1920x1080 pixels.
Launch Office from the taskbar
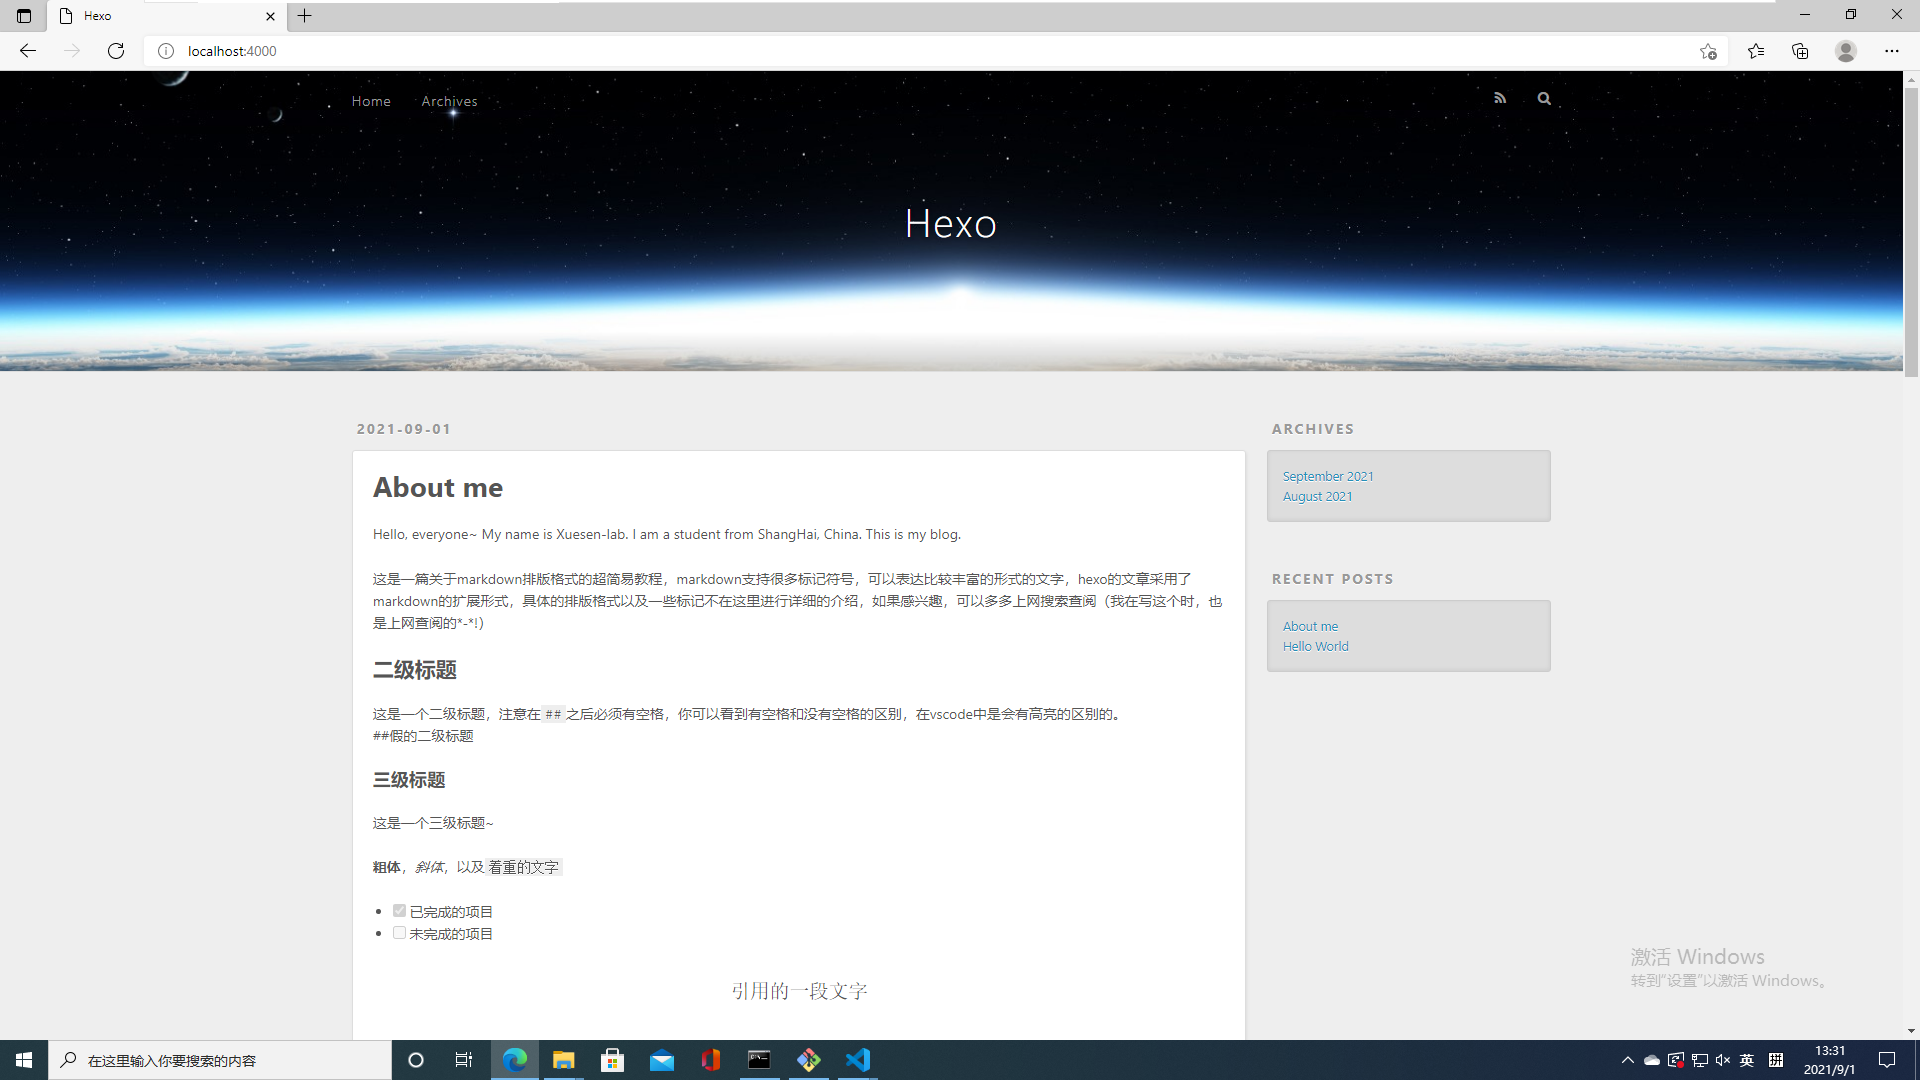click(x=711, y=1060)
